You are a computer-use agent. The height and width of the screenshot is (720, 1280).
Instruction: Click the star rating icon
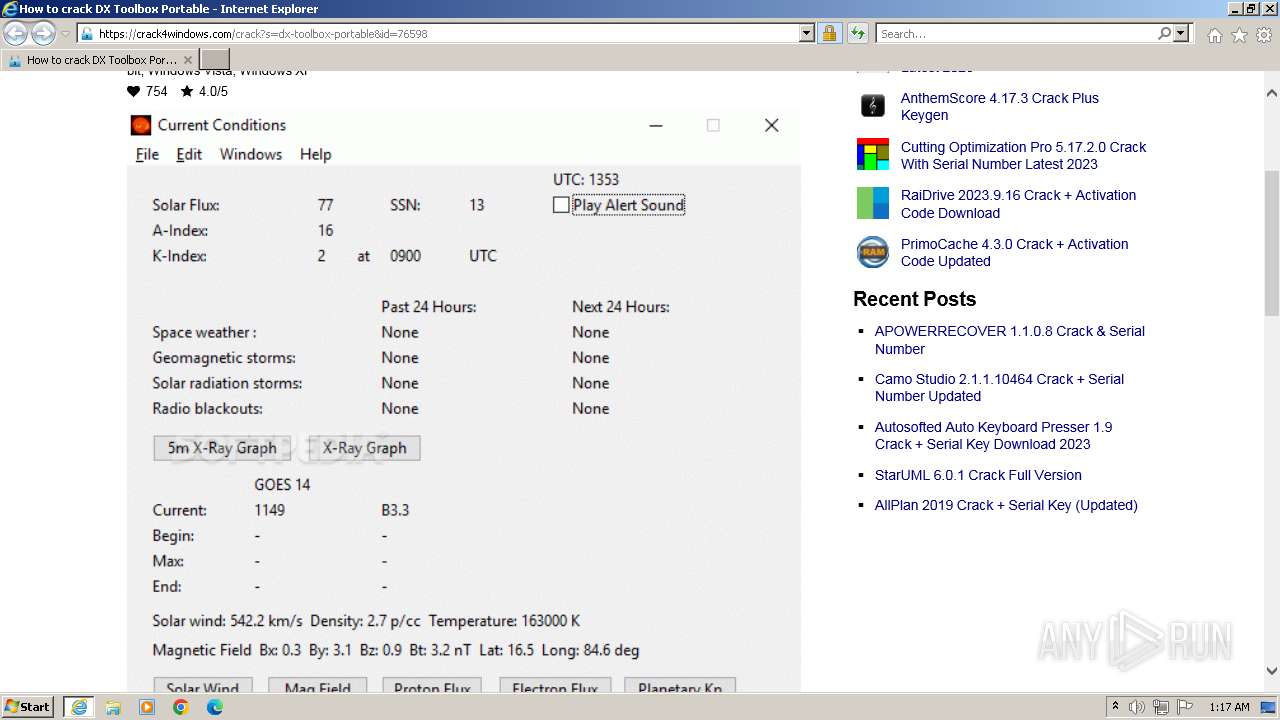pos(187,91)
